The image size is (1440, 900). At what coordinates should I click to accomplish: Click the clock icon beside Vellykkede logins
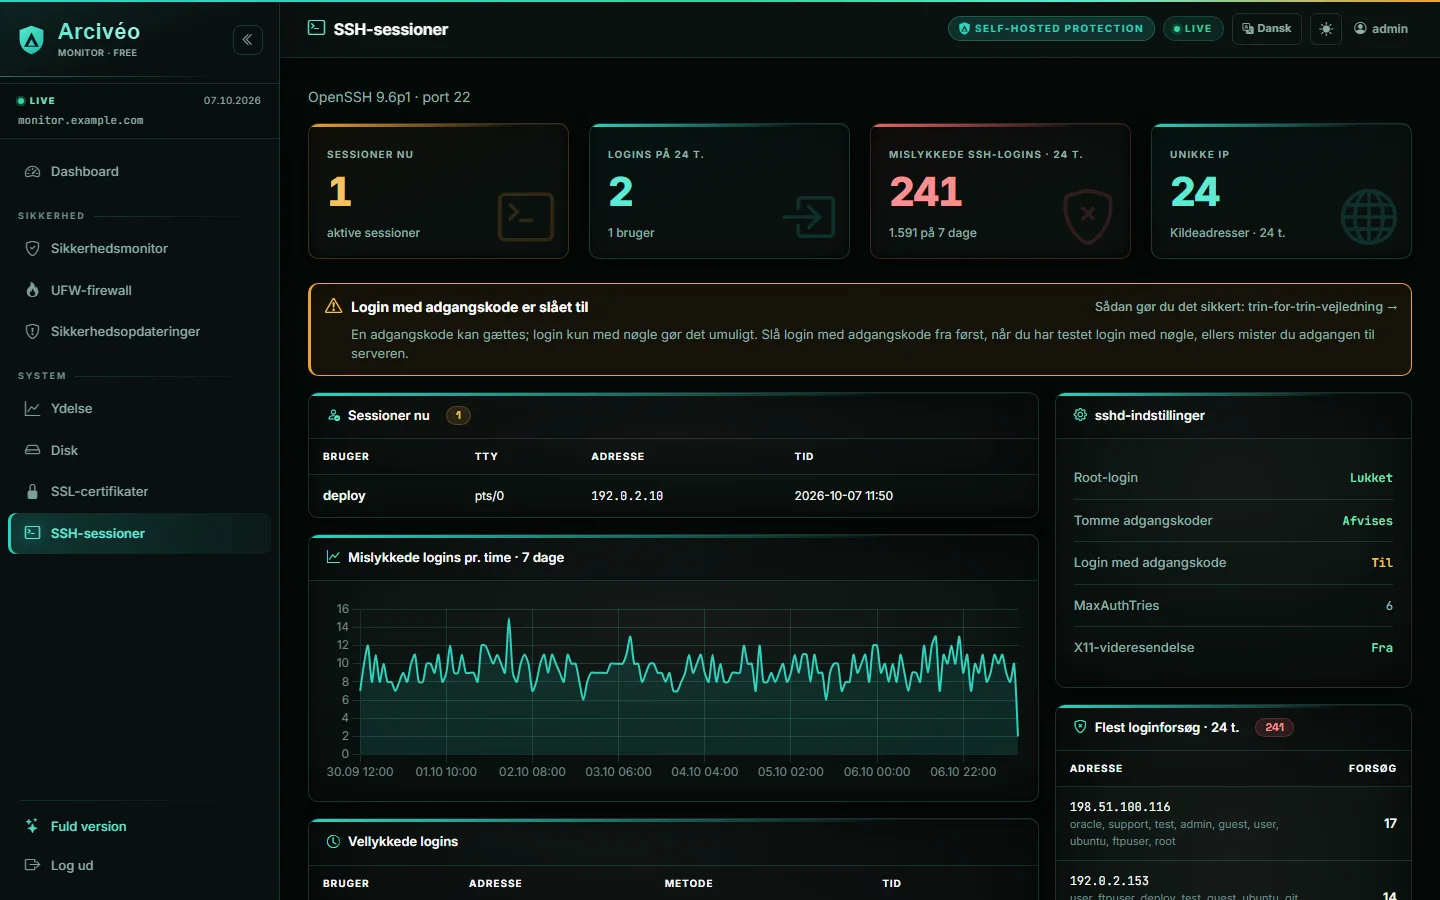pyautogui.click(x=333, y=842)
